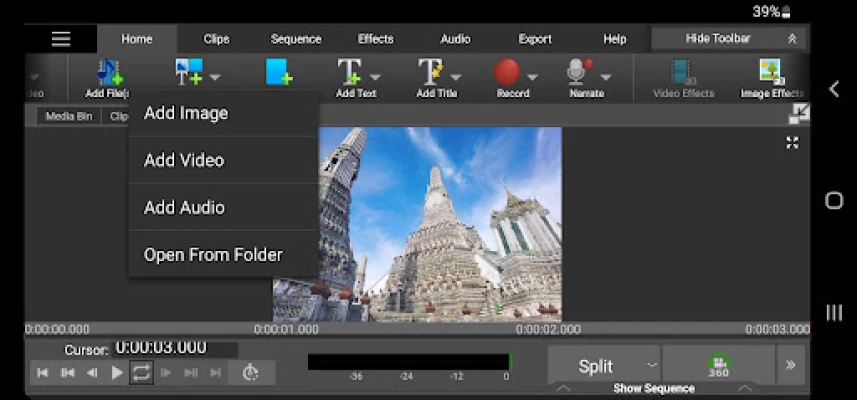The image size is (857, 400).
Task: Open the Add Title dropdown arrow
Action: coord(456,78)
